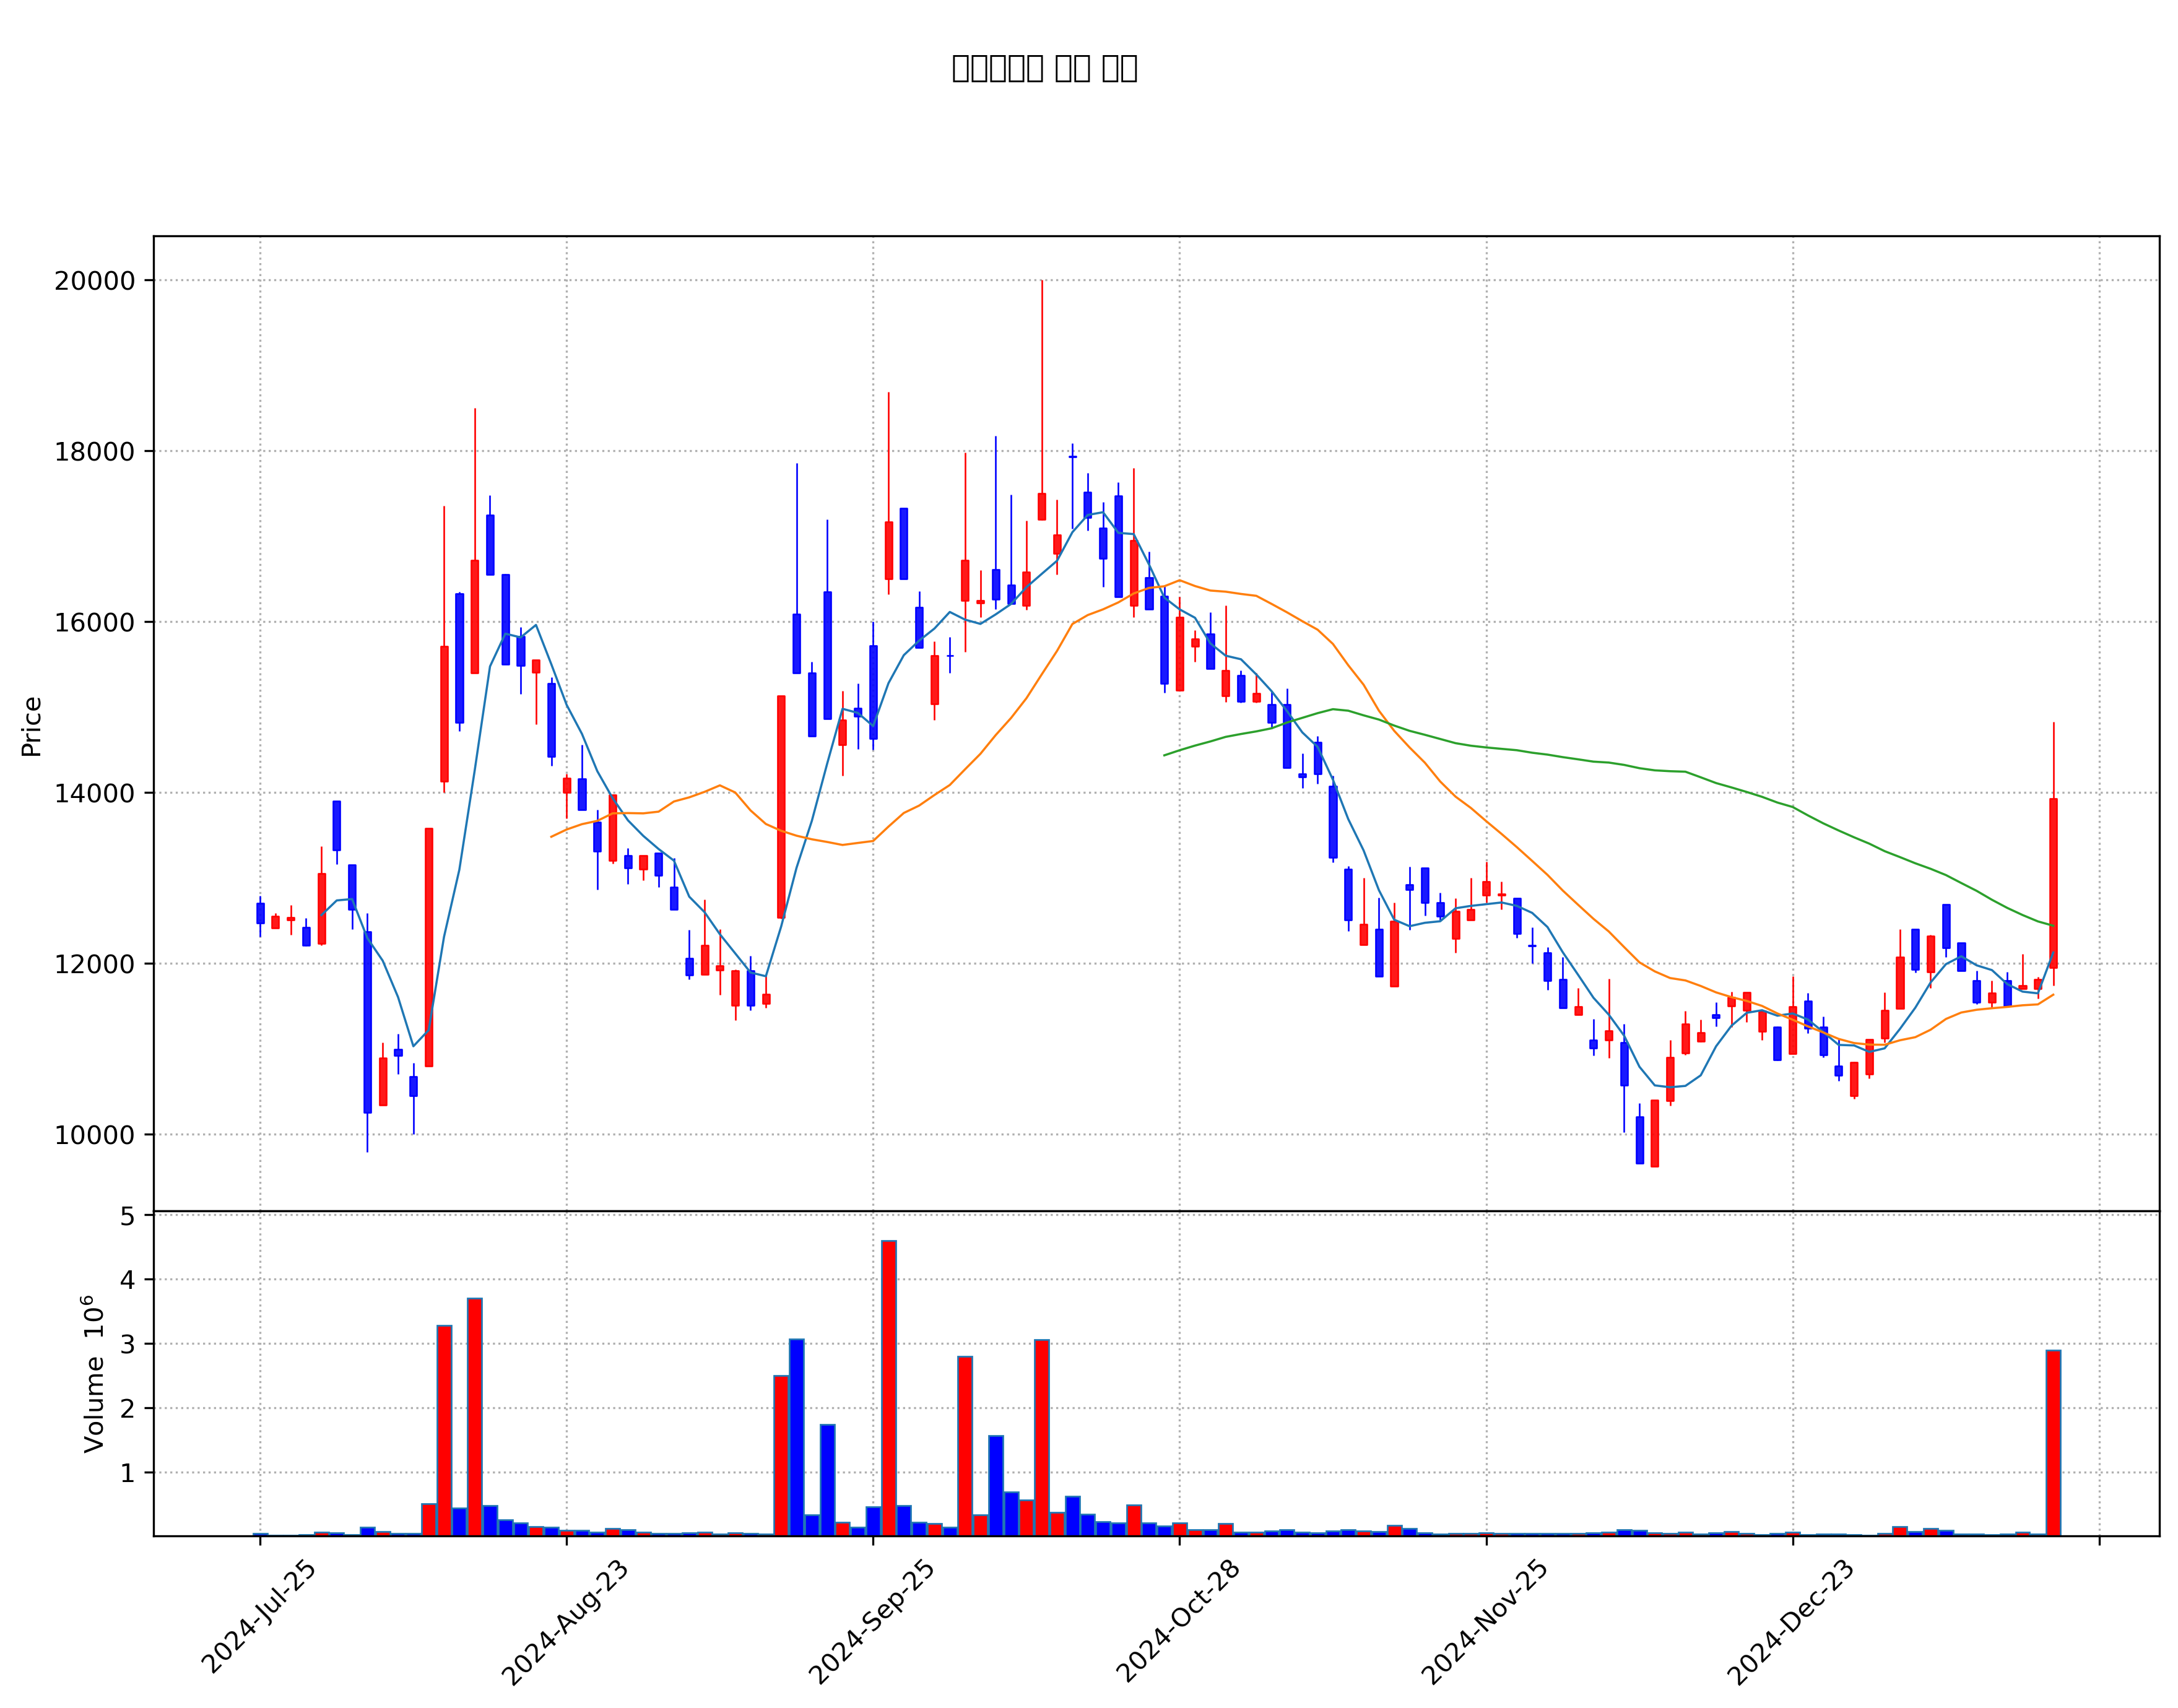Image resolution: width=2178 pixels, height=1708 pixels.
Task: Click the Volume 10^6 axis title
Action: point(93,1374)
